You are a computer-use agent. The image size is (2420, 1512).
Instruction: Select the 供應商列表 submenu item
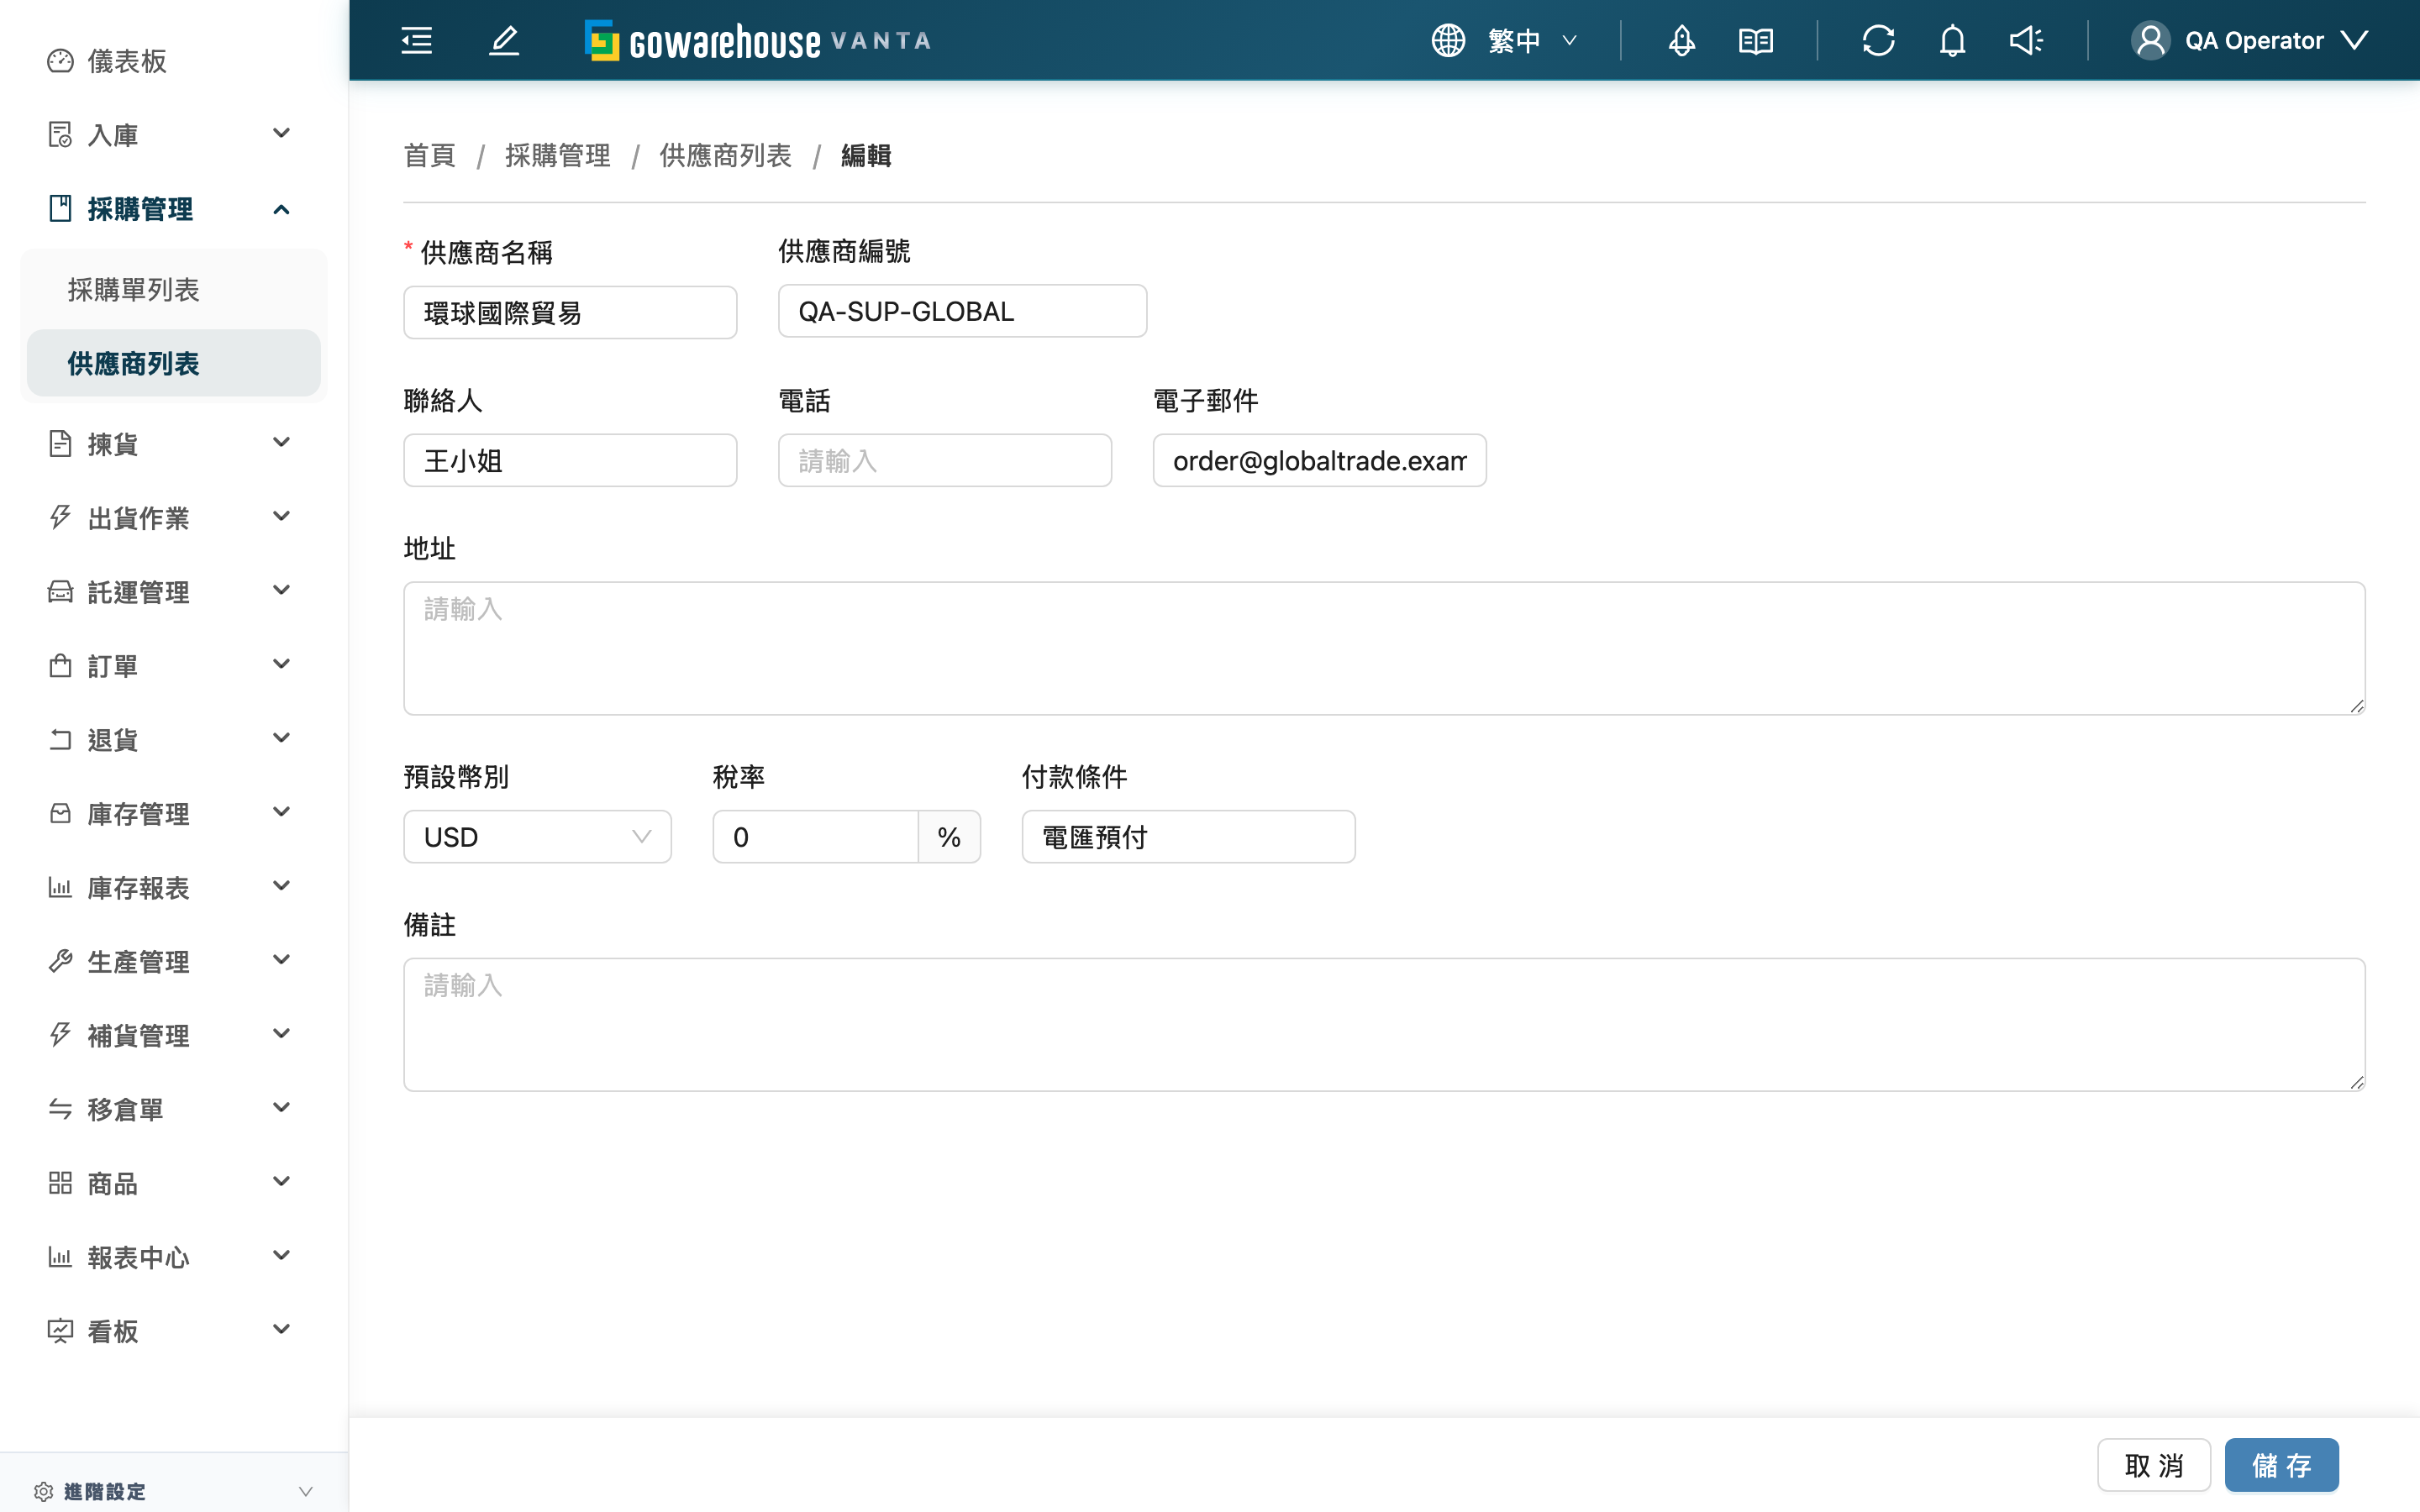pyautogui.click(x=174, y=364)
